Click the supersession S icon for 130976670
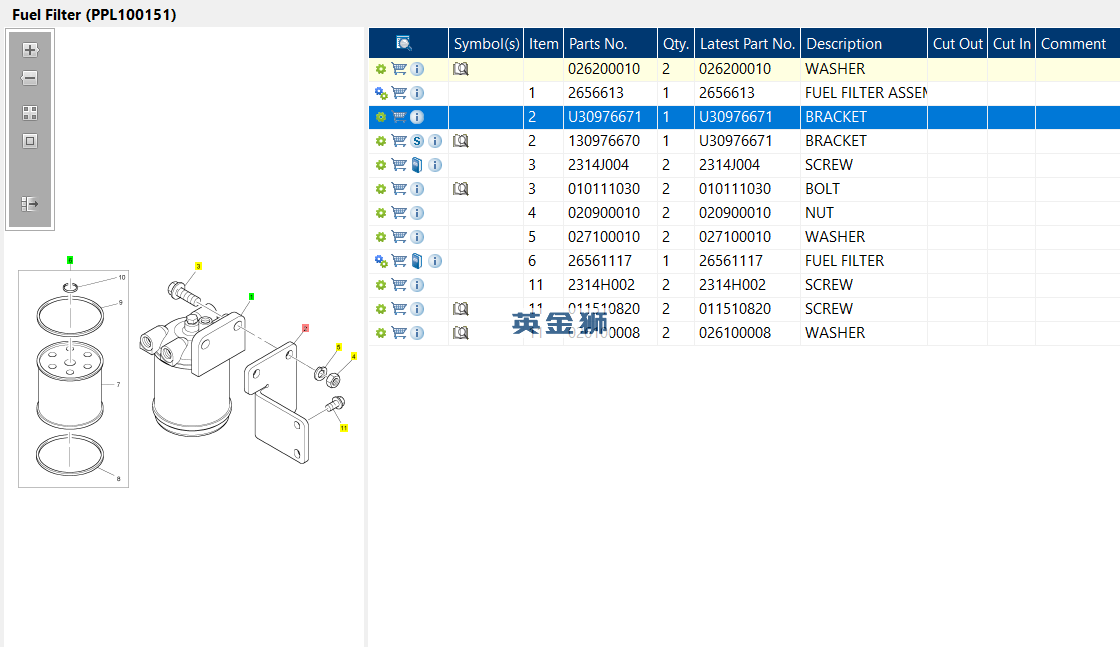 (417, 141)
